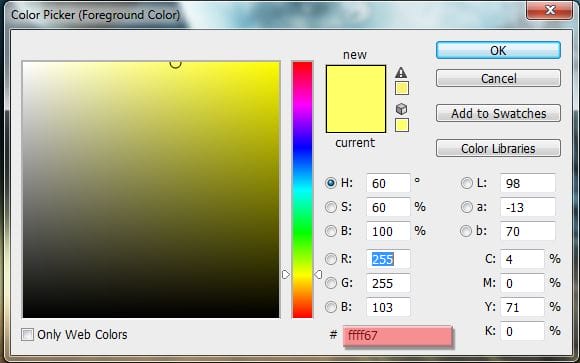Select the Lab b channel radio button

click(x=466, y=231)
